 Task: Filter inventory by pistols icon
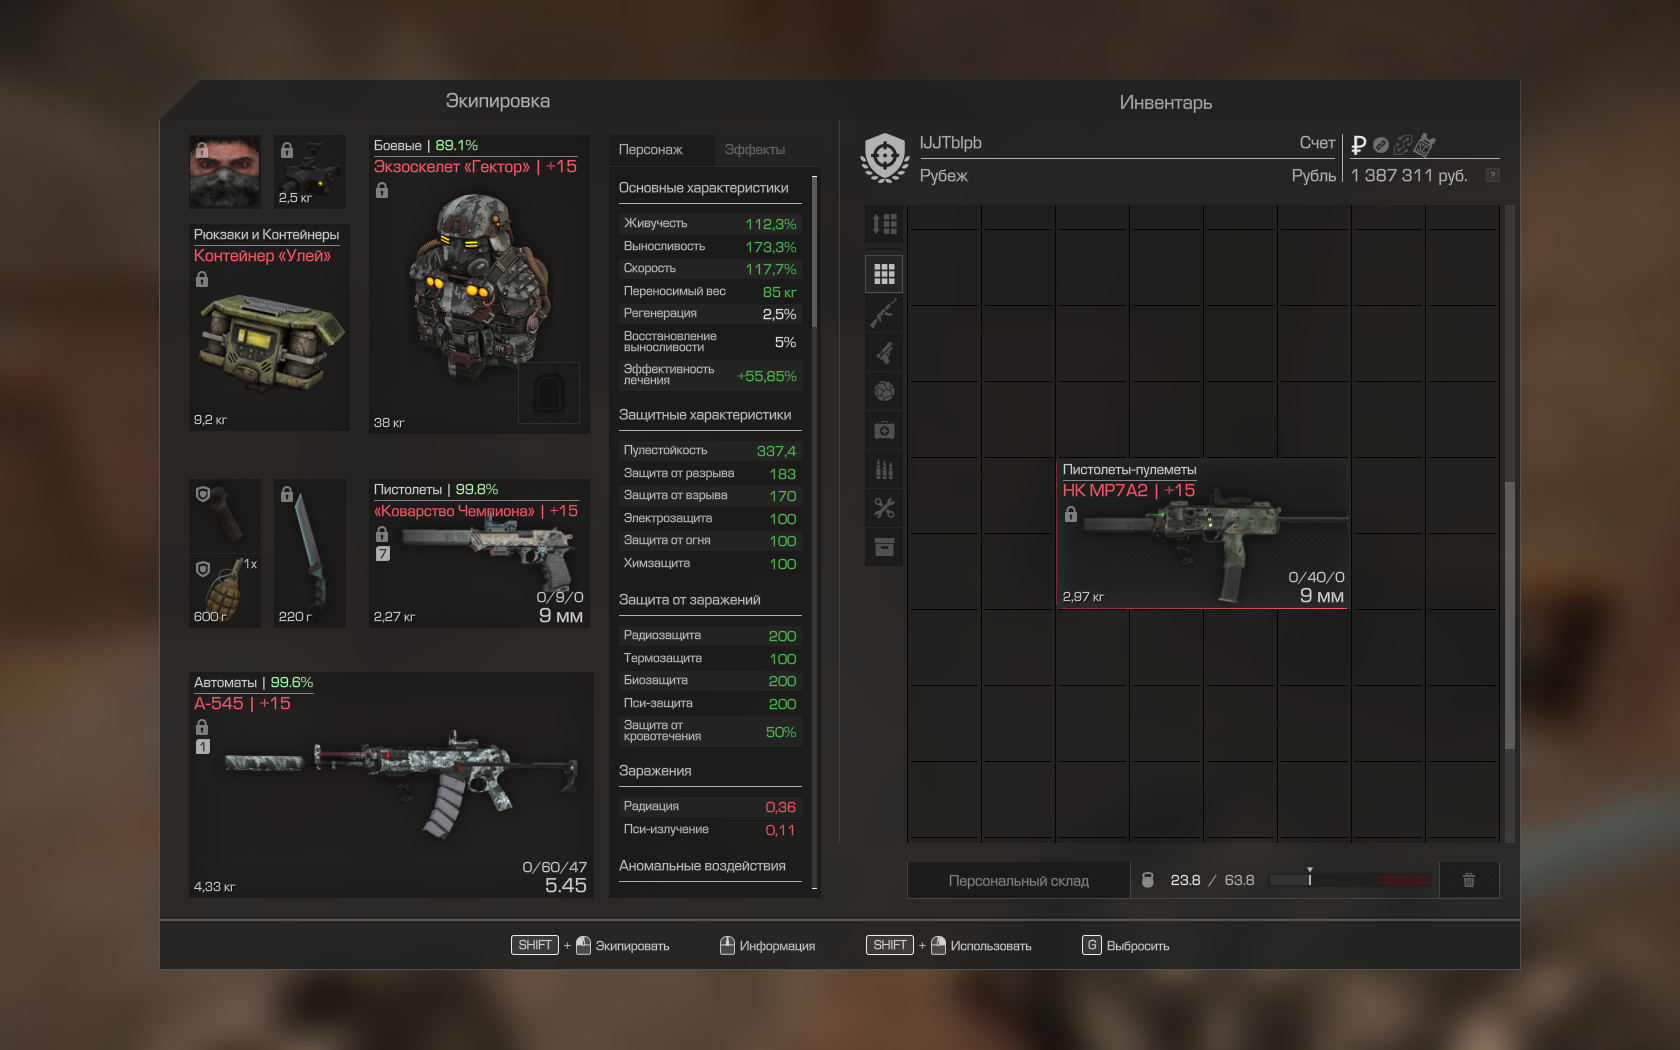click(884, 352)
